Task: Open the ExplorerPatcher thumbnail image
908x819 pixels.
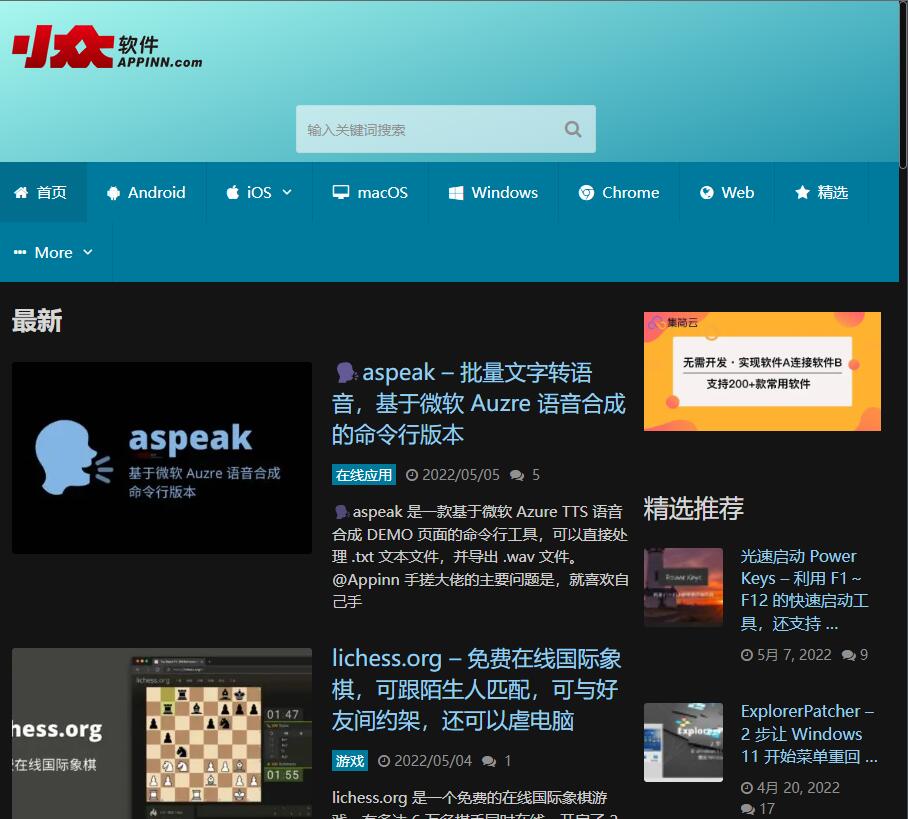Action: point(683,743)
